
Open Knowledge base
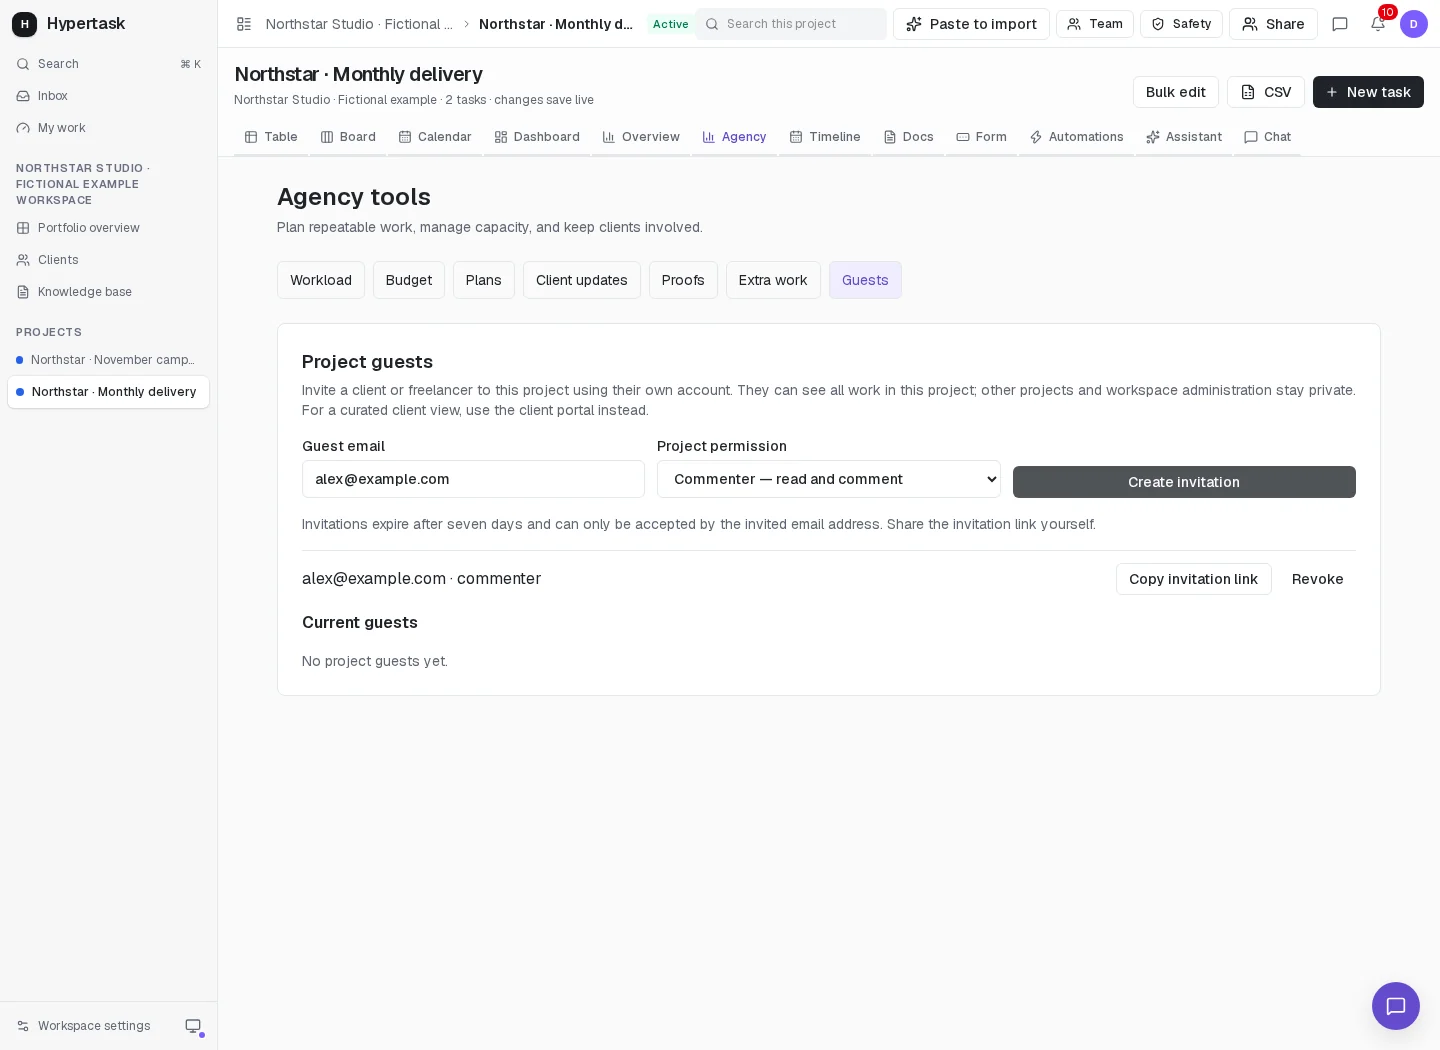(x=108, y=292)
